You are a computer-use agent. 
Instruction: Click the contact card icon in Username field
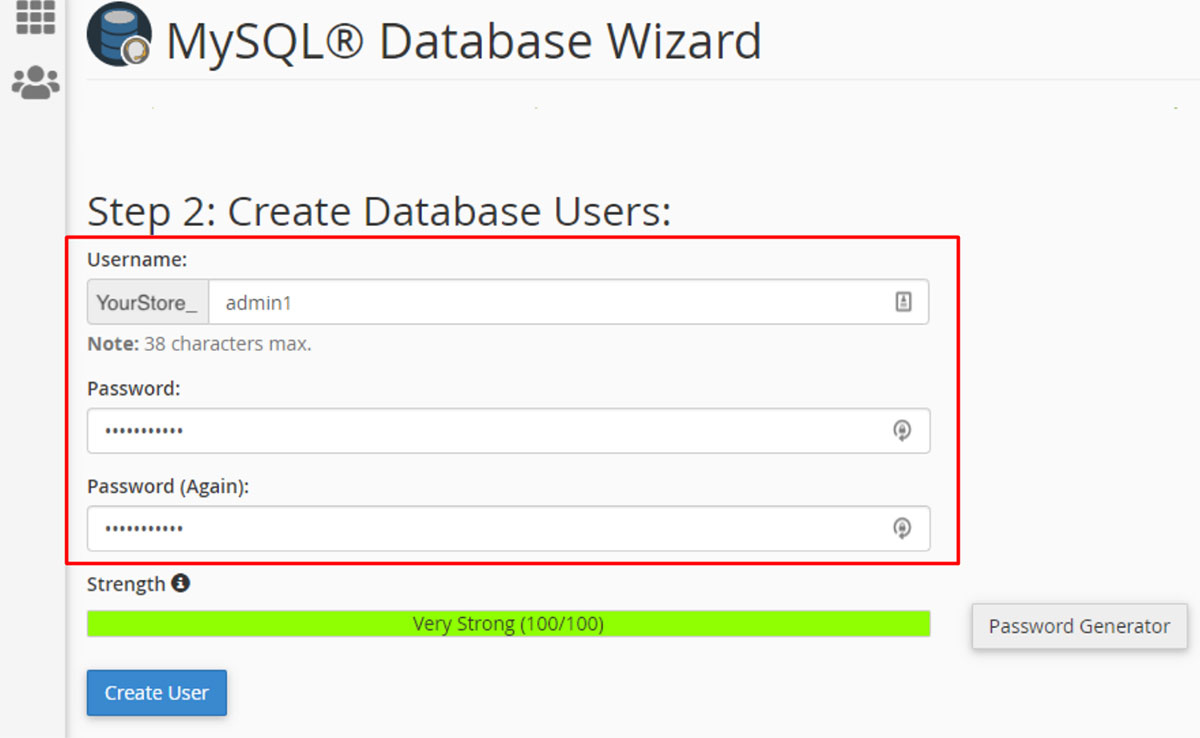pyautogui.click(x=903, y=302)
